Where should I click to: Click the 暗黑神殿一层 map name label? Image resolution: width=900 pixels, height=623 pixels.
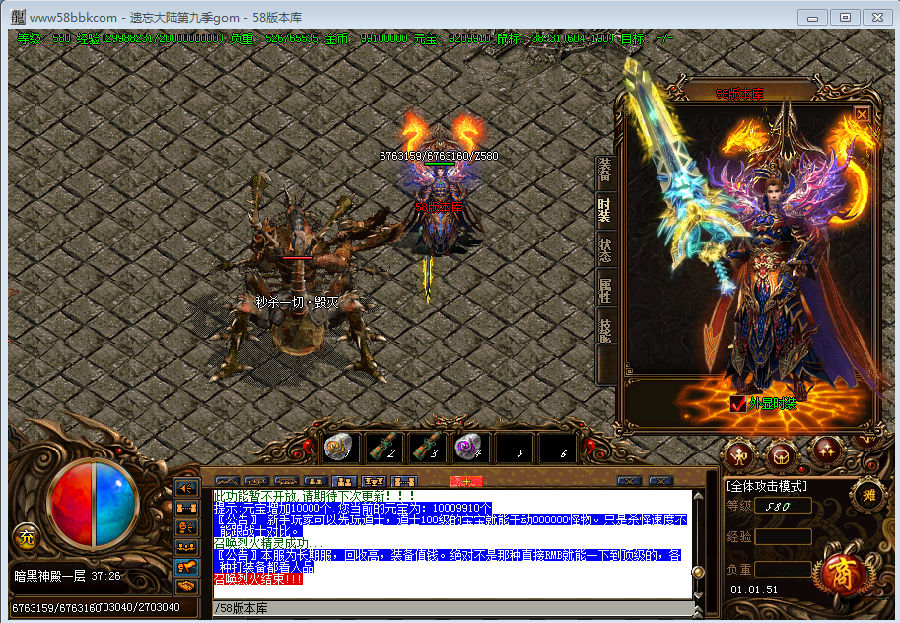coord(49,576)
